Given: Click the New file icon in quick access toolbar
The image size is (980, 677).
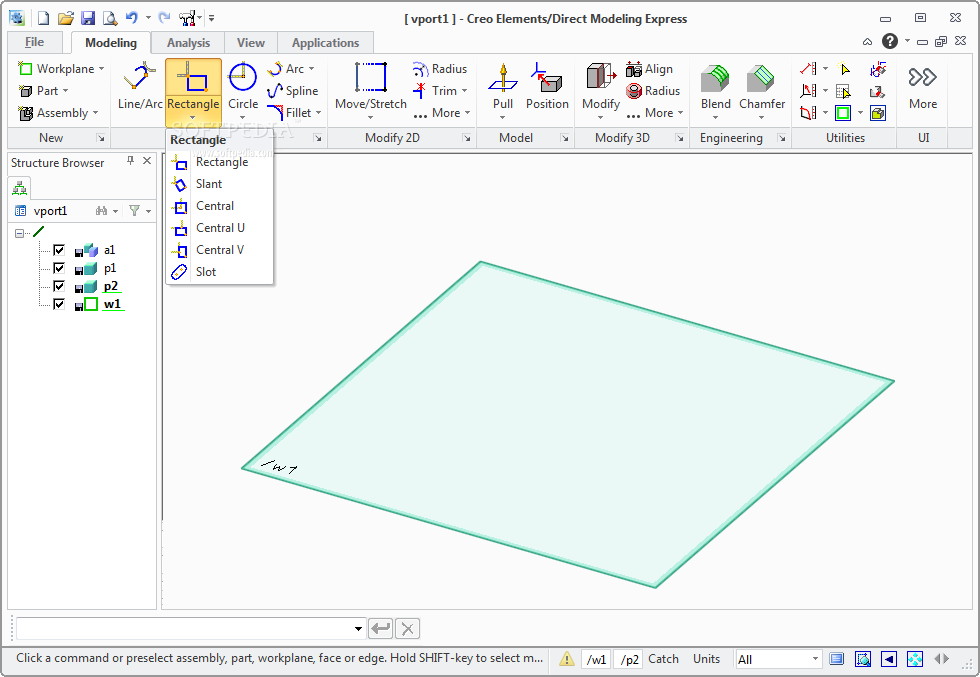Looking at the screenshot, I should pos(44,18).
